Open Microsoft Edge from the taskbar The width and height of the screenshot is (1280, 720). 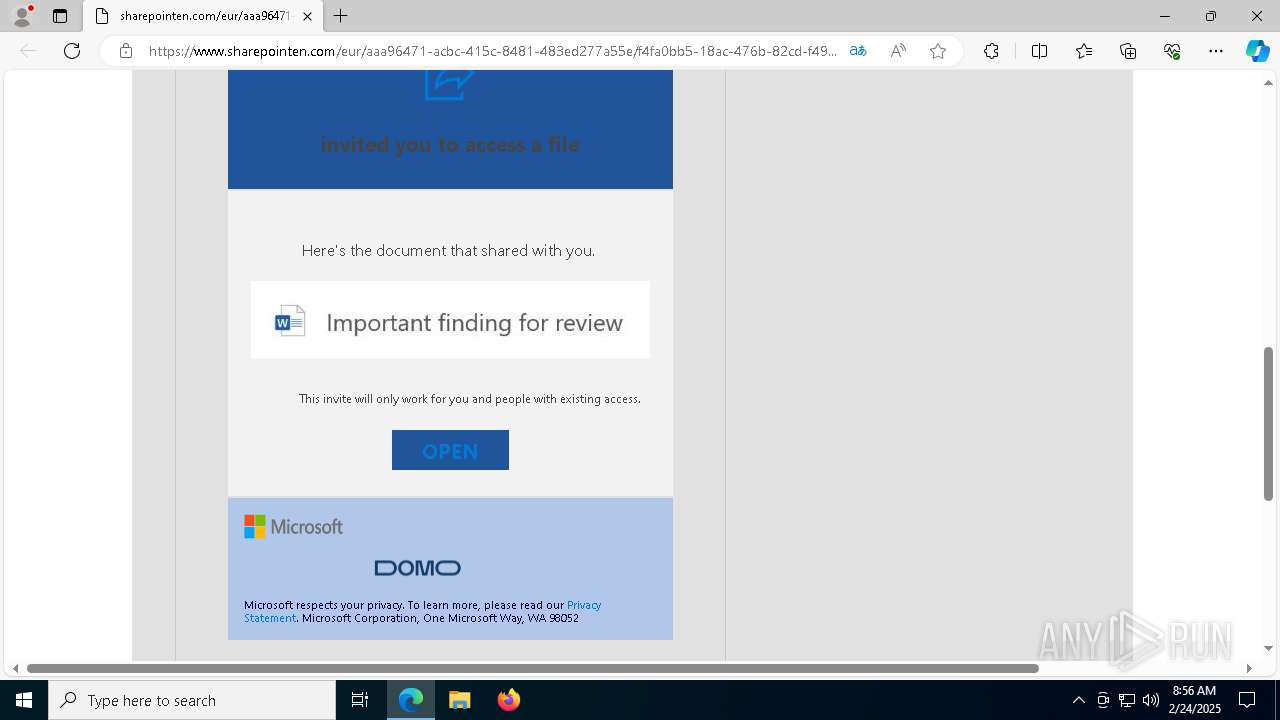tap(411, 700)
